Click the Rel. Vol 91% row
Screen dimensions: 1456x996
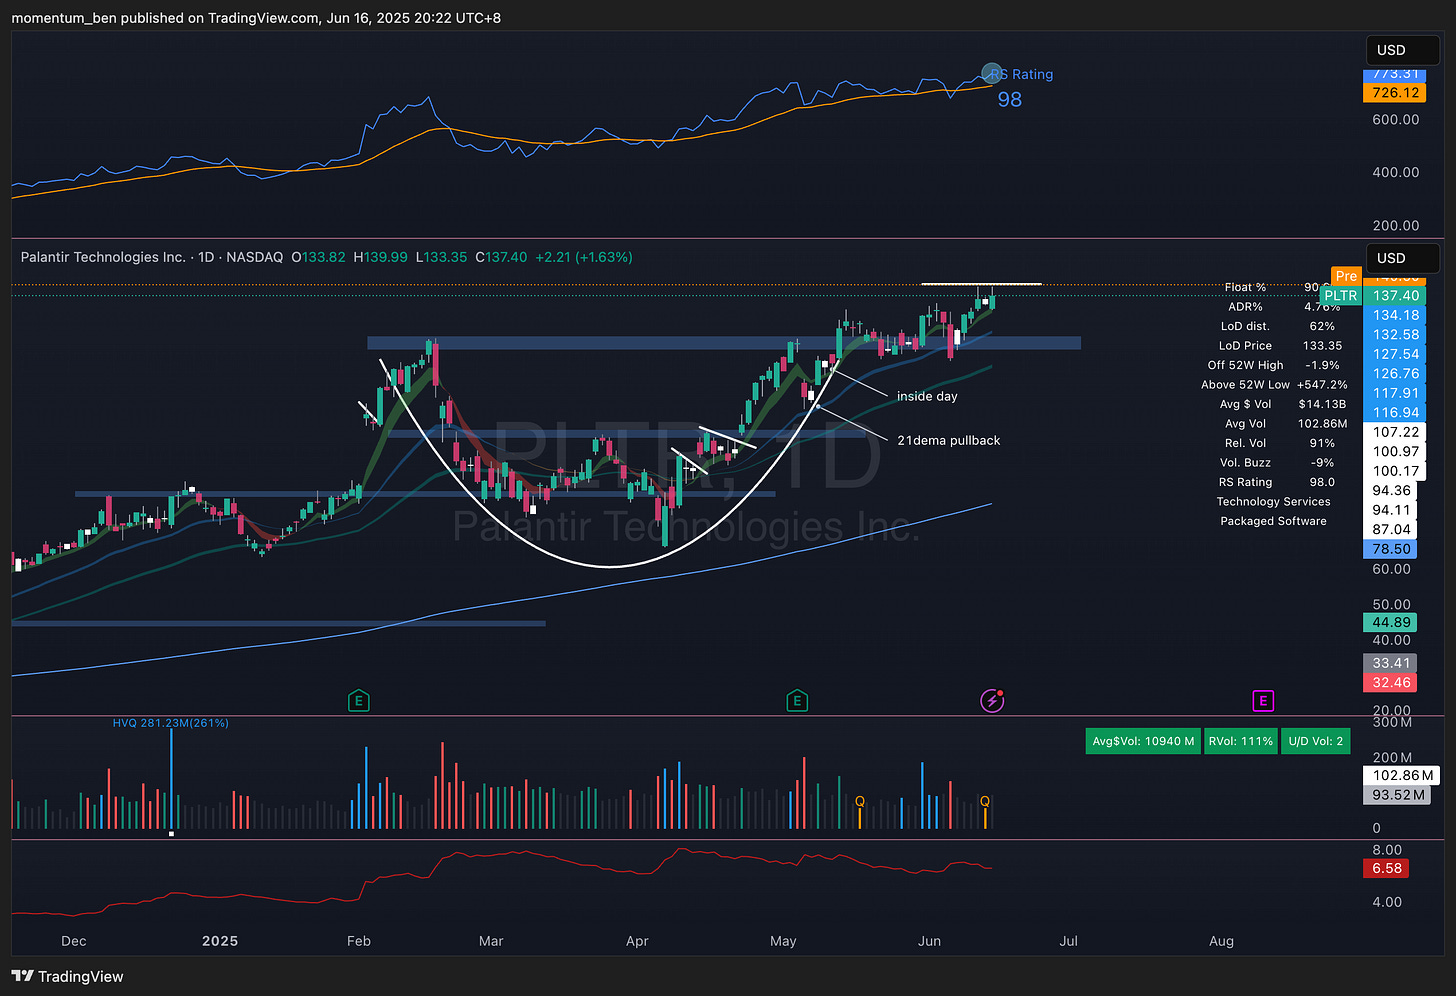pyautogui.click(x=1280, y=443)
